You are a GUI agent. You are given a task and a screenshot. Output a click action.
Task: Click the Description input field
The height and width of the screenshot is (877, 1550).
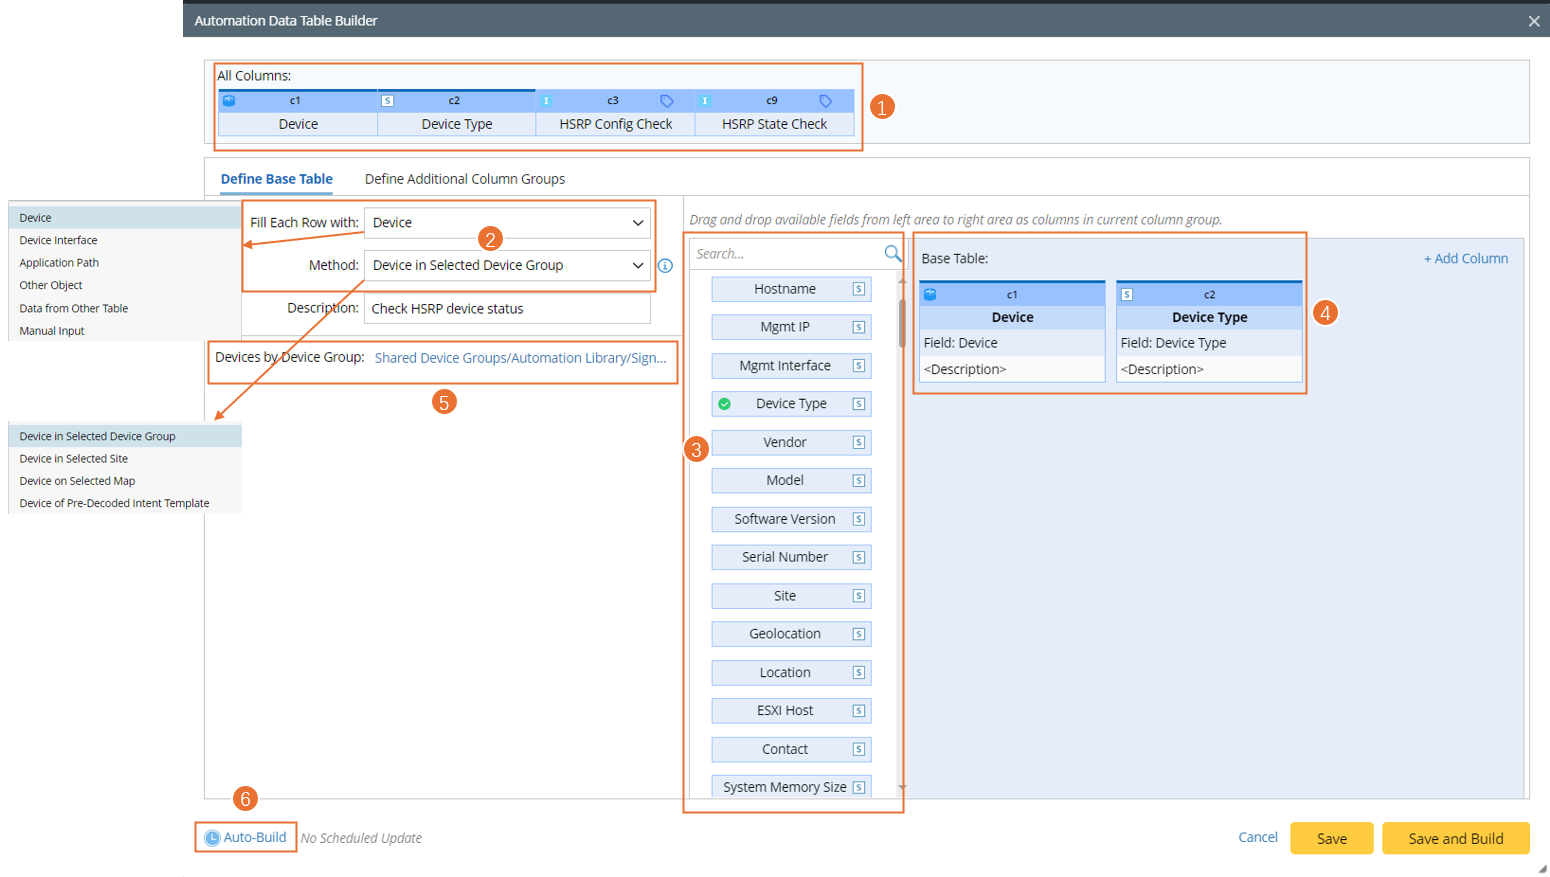(507, 309)
